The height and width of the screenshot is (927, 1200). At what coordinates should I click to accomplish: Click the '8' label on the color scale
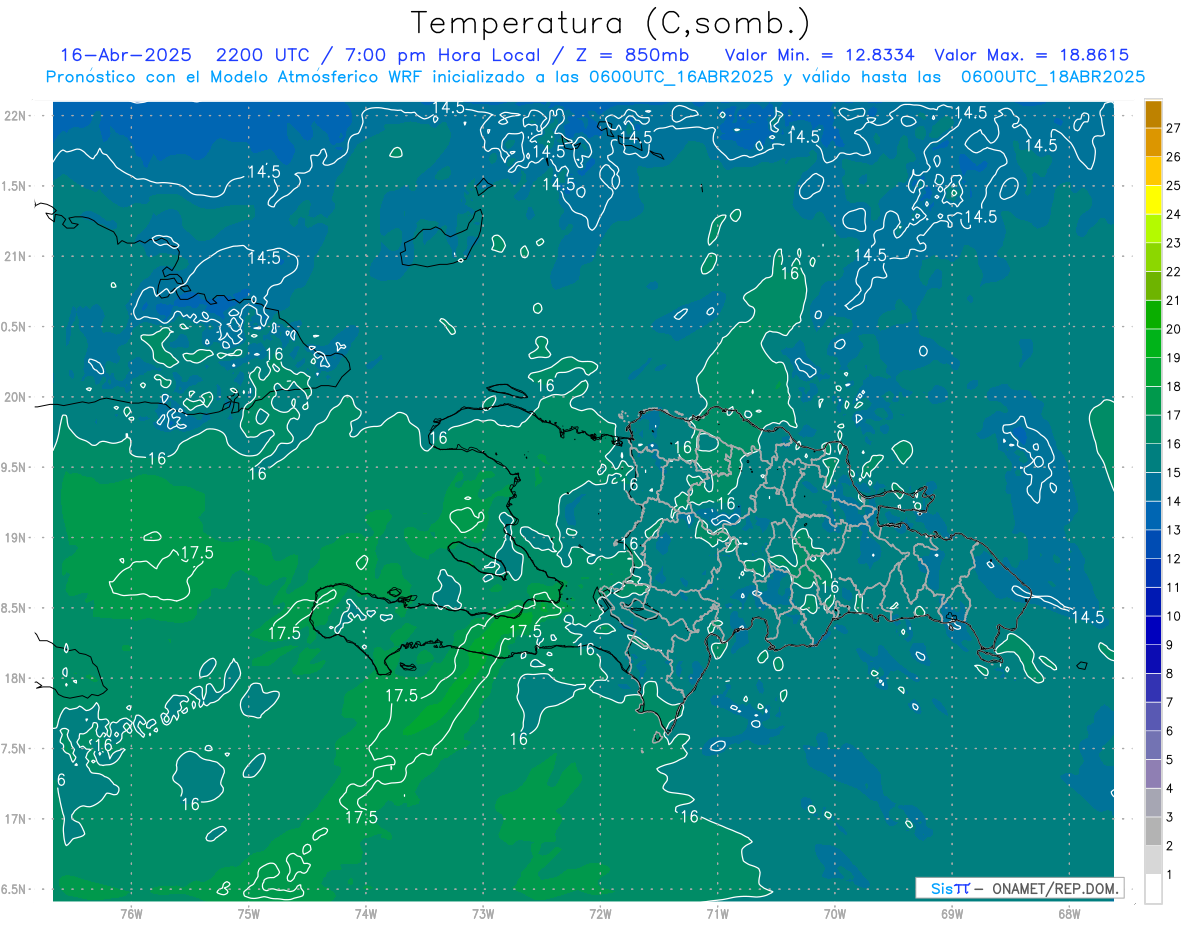coord(1170,674)
